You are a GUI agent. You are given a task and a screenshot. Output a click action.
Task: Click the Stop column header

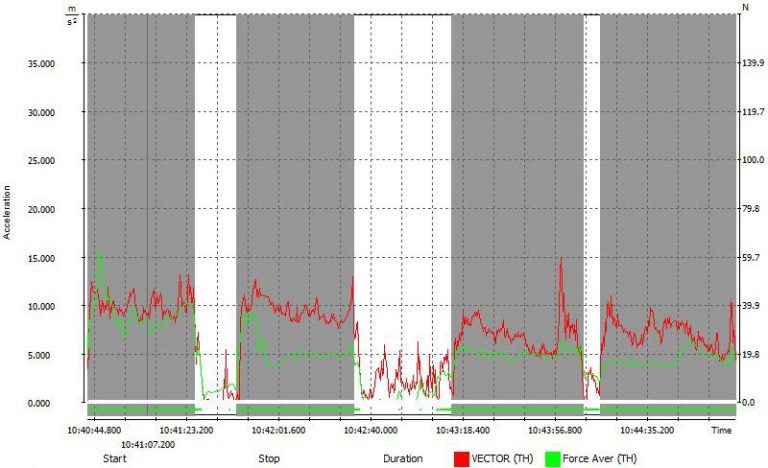coord(269,460)
